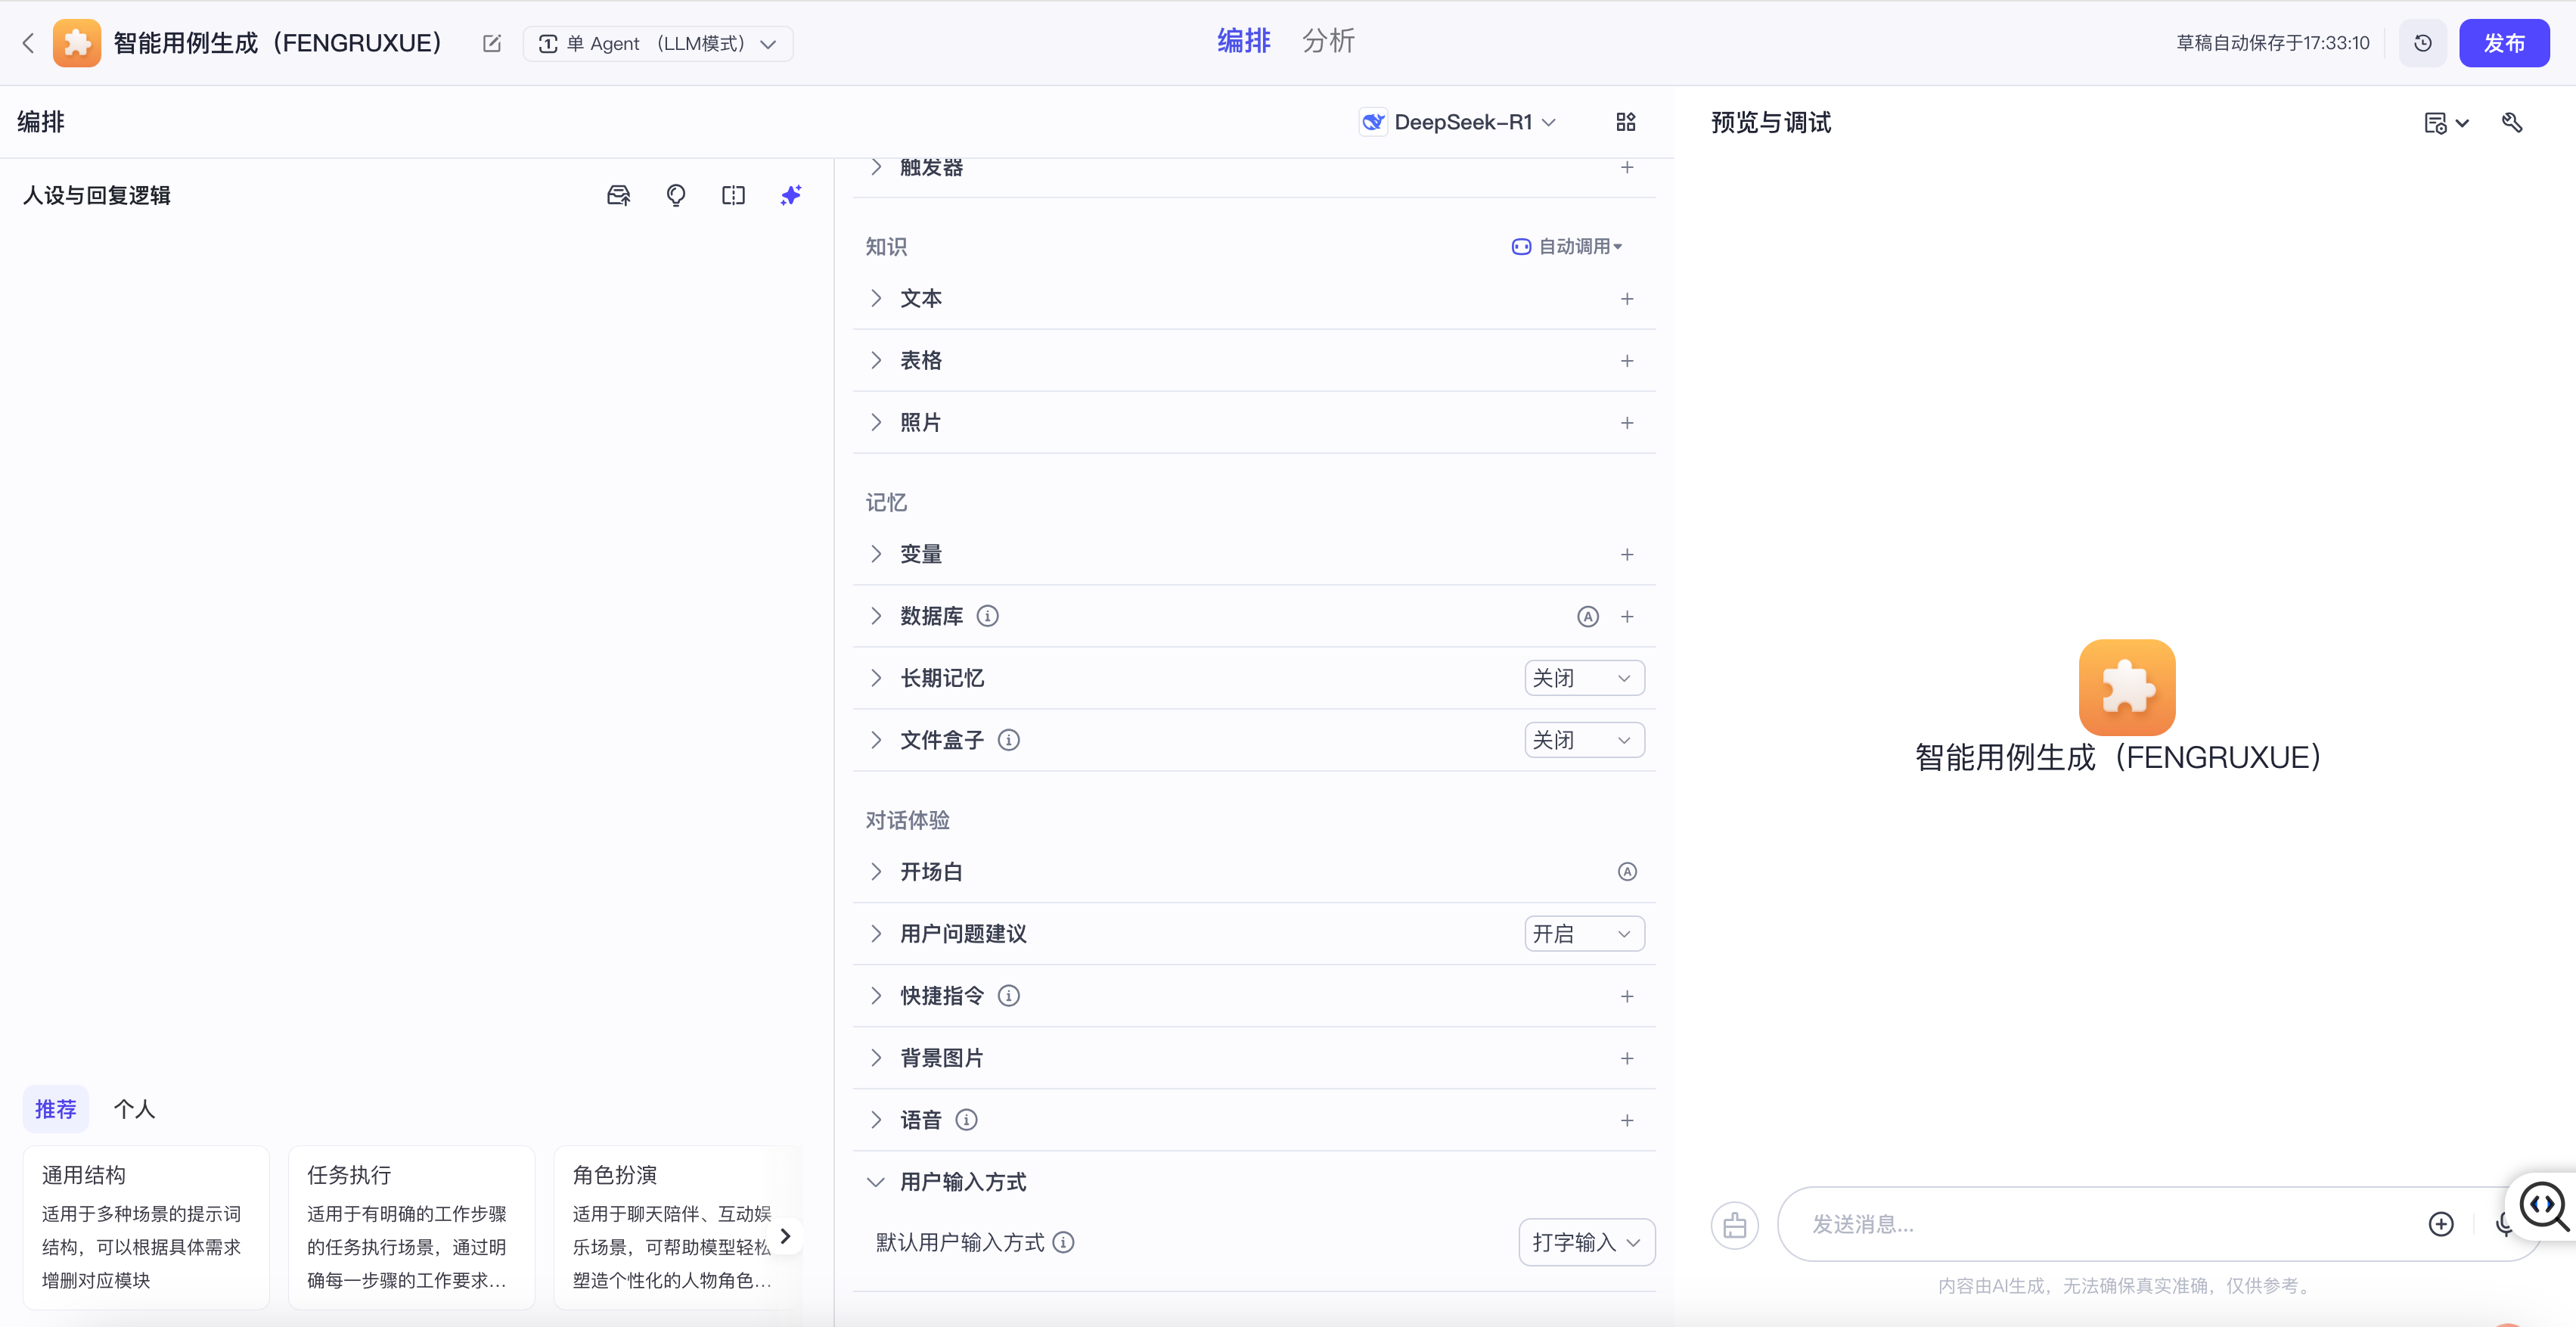Screen dimensions: 2576x1327
Task: Open the grid layout icon beside DeepSeek-R1
Action: (x=1626, y=122)
